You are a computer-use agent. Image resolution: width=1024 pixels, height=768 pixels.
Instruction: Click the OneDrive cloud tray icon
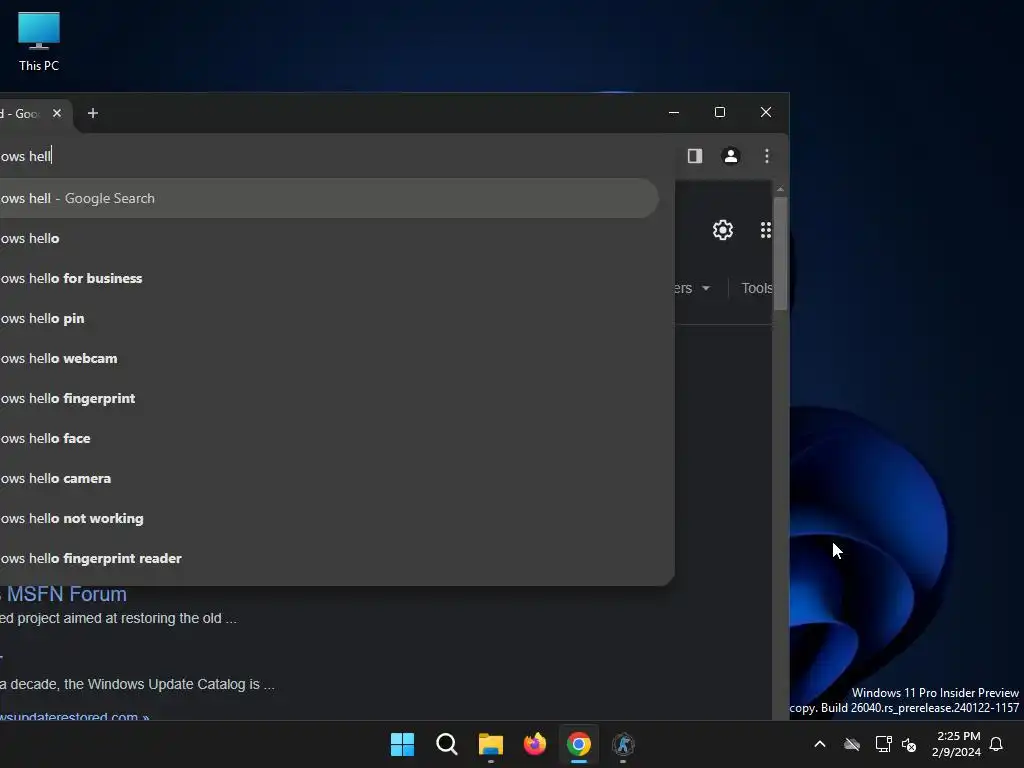pyautogui.click(x=852, y=744)
